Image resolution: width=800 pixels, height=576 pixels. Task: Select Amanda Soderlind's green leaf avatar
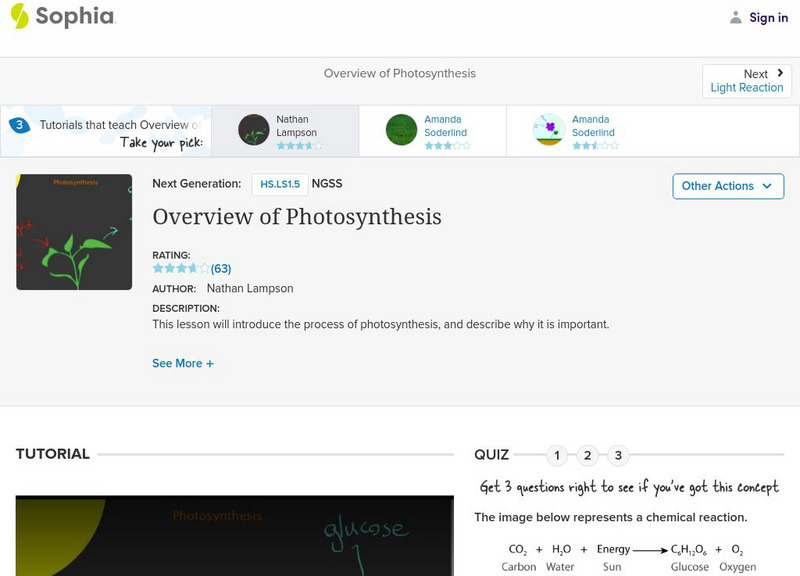(x=400, y=130)
